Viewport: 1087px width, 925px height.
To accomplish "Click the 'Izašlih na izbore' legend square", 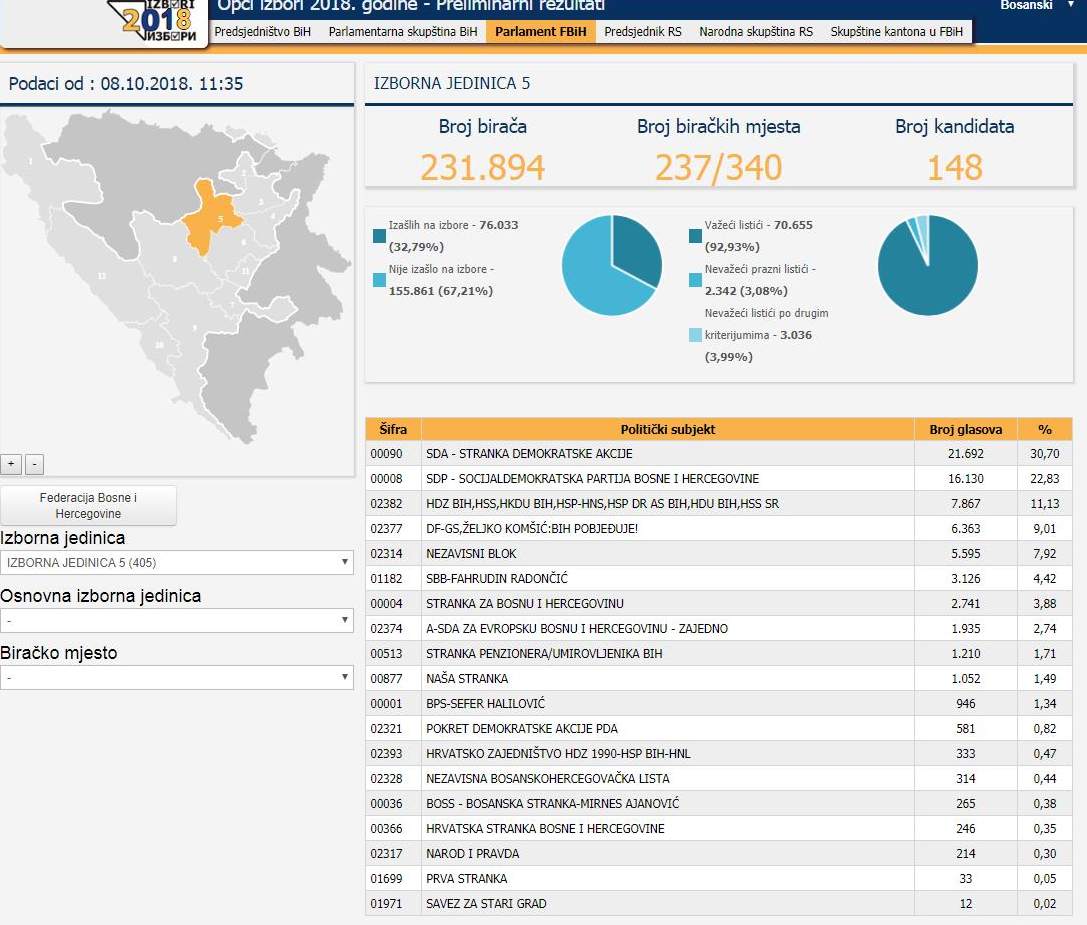I will [x=379, y=236].
